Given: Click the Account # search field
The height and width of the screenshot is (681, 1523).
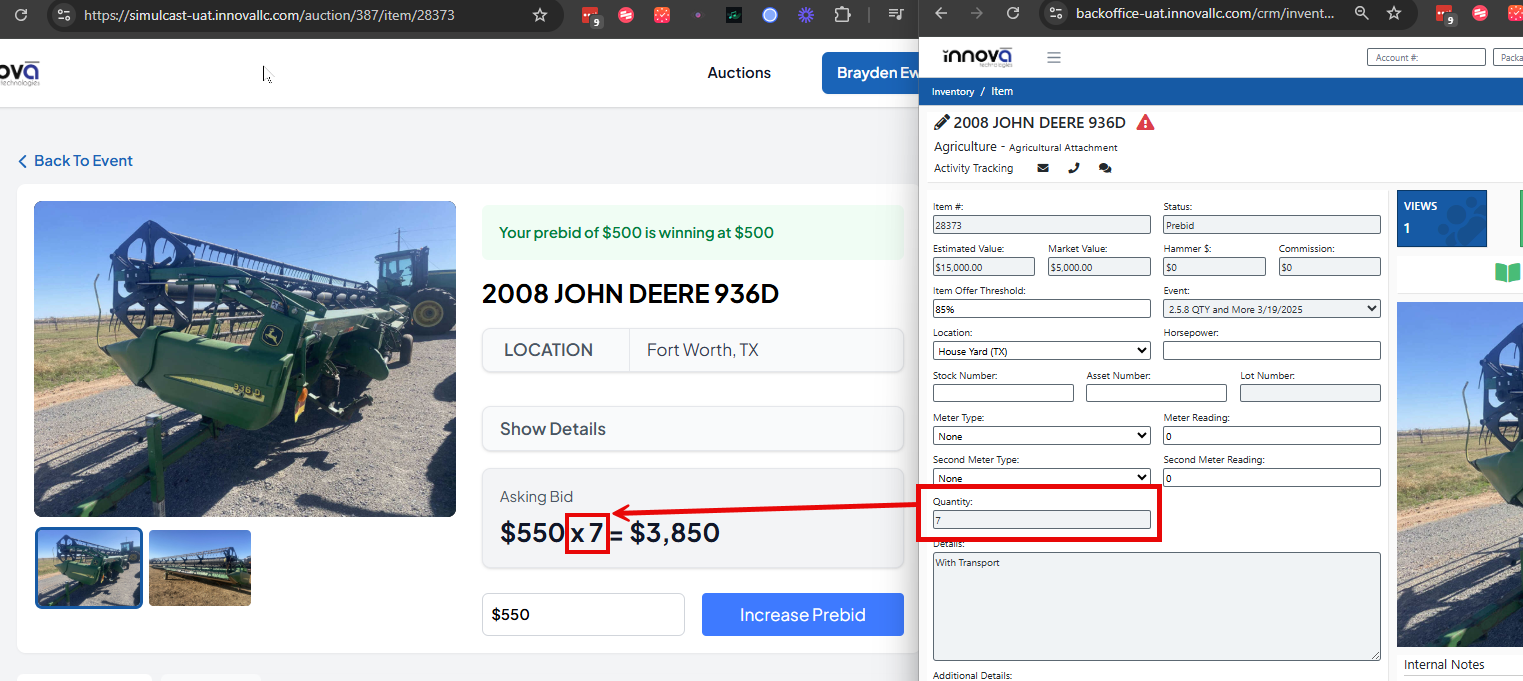Looking at the screenshot, I should point(1426,57).
